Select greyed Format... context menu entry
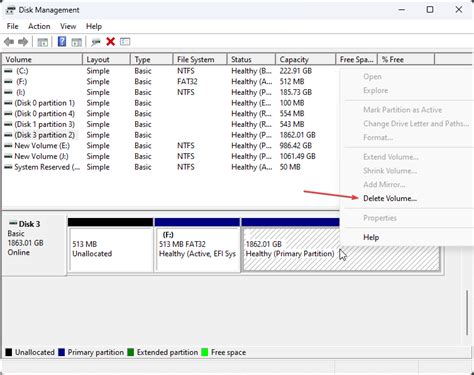The width and height of the screenshot is (474, 375). pyautogui.click(x=378, y=137)
